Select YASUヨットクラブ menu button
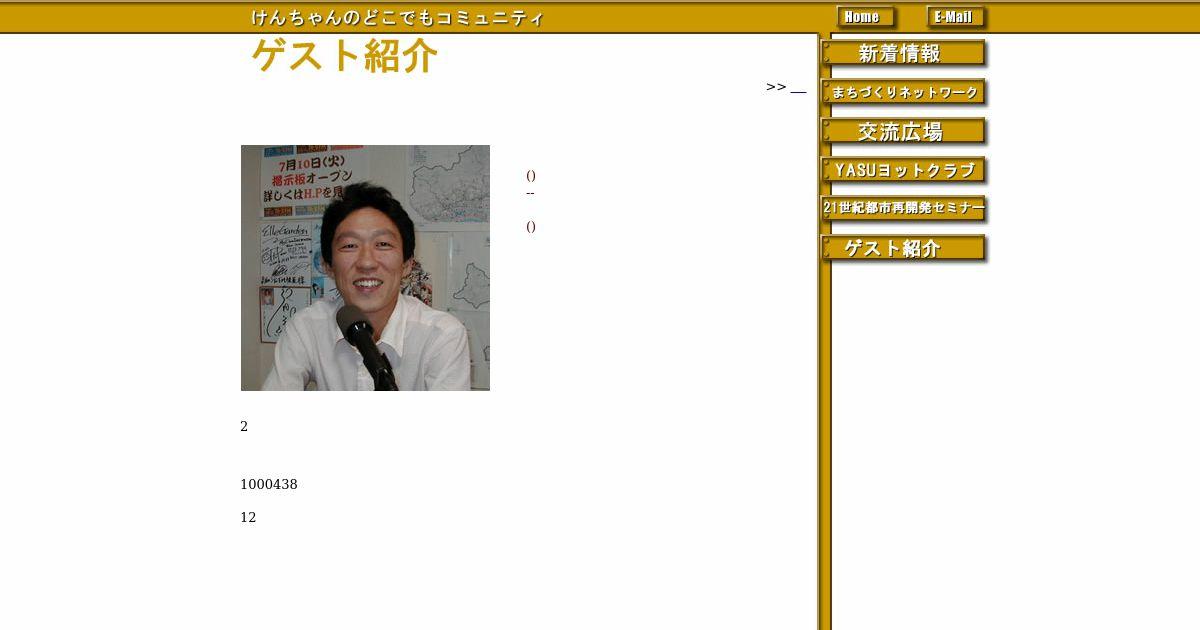This screenshot has width=1200, height=630. click(x=904, y=171)
